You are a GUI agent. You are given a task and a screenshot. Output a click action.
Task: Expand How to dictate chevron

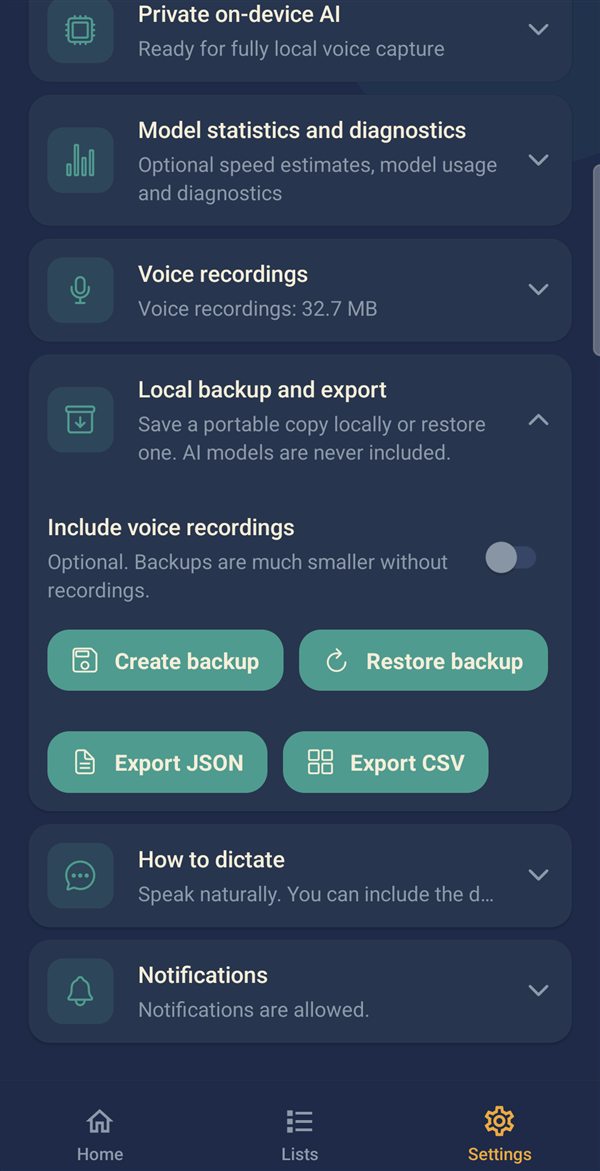[x=539, y=875]
